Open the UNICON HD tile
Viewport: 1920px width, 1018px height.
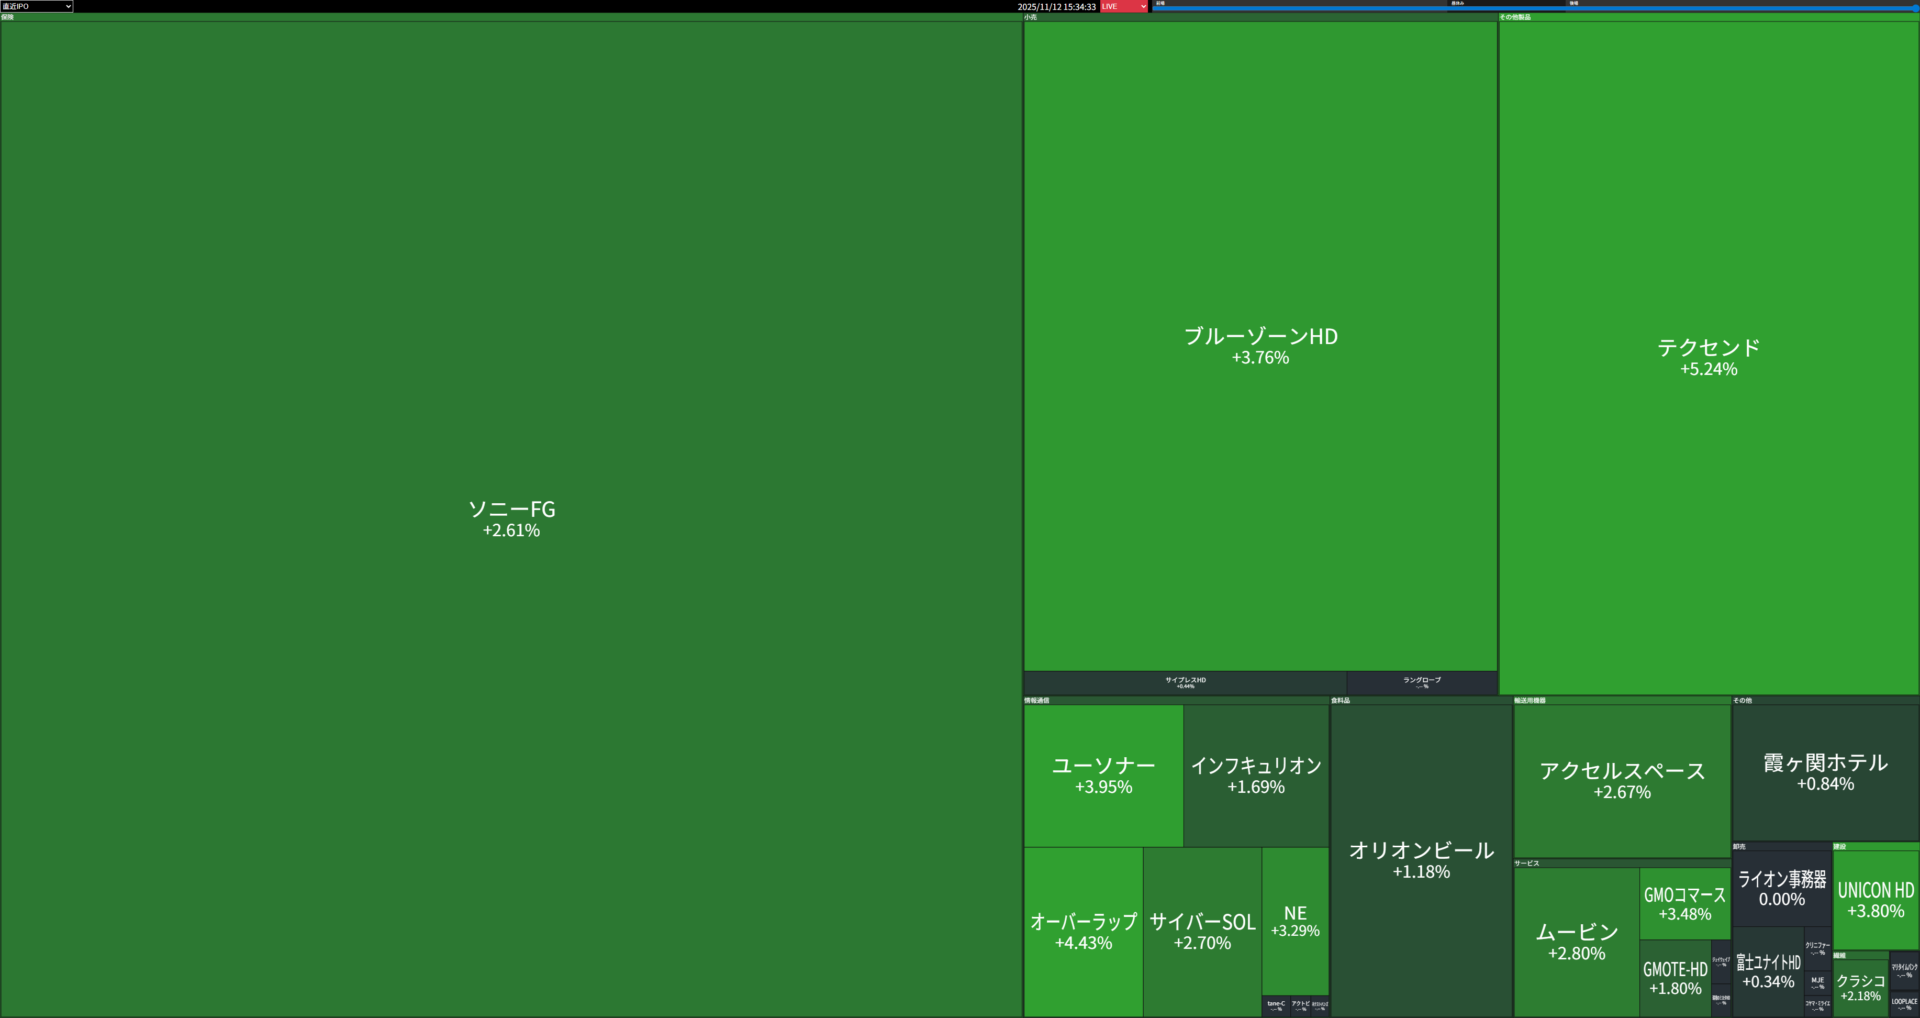coord(1875,899)
